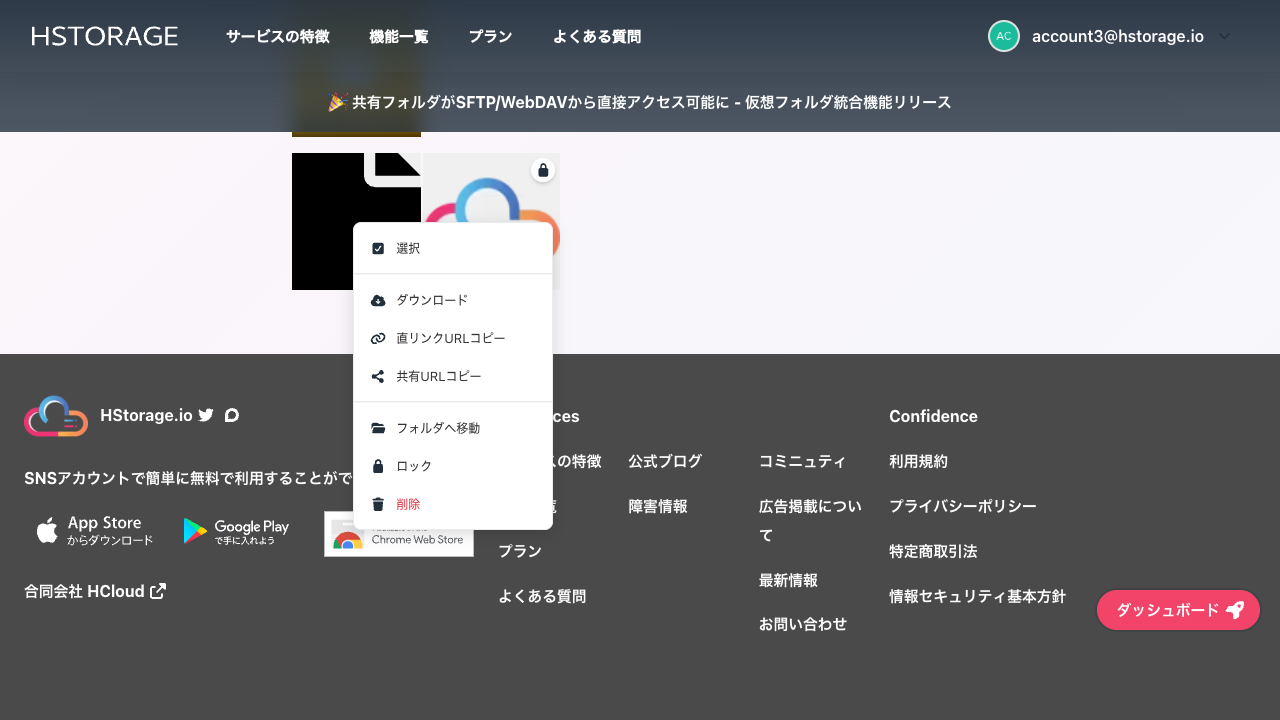
Task: Click external link icon beside HCloud
Action: (158, 591)
